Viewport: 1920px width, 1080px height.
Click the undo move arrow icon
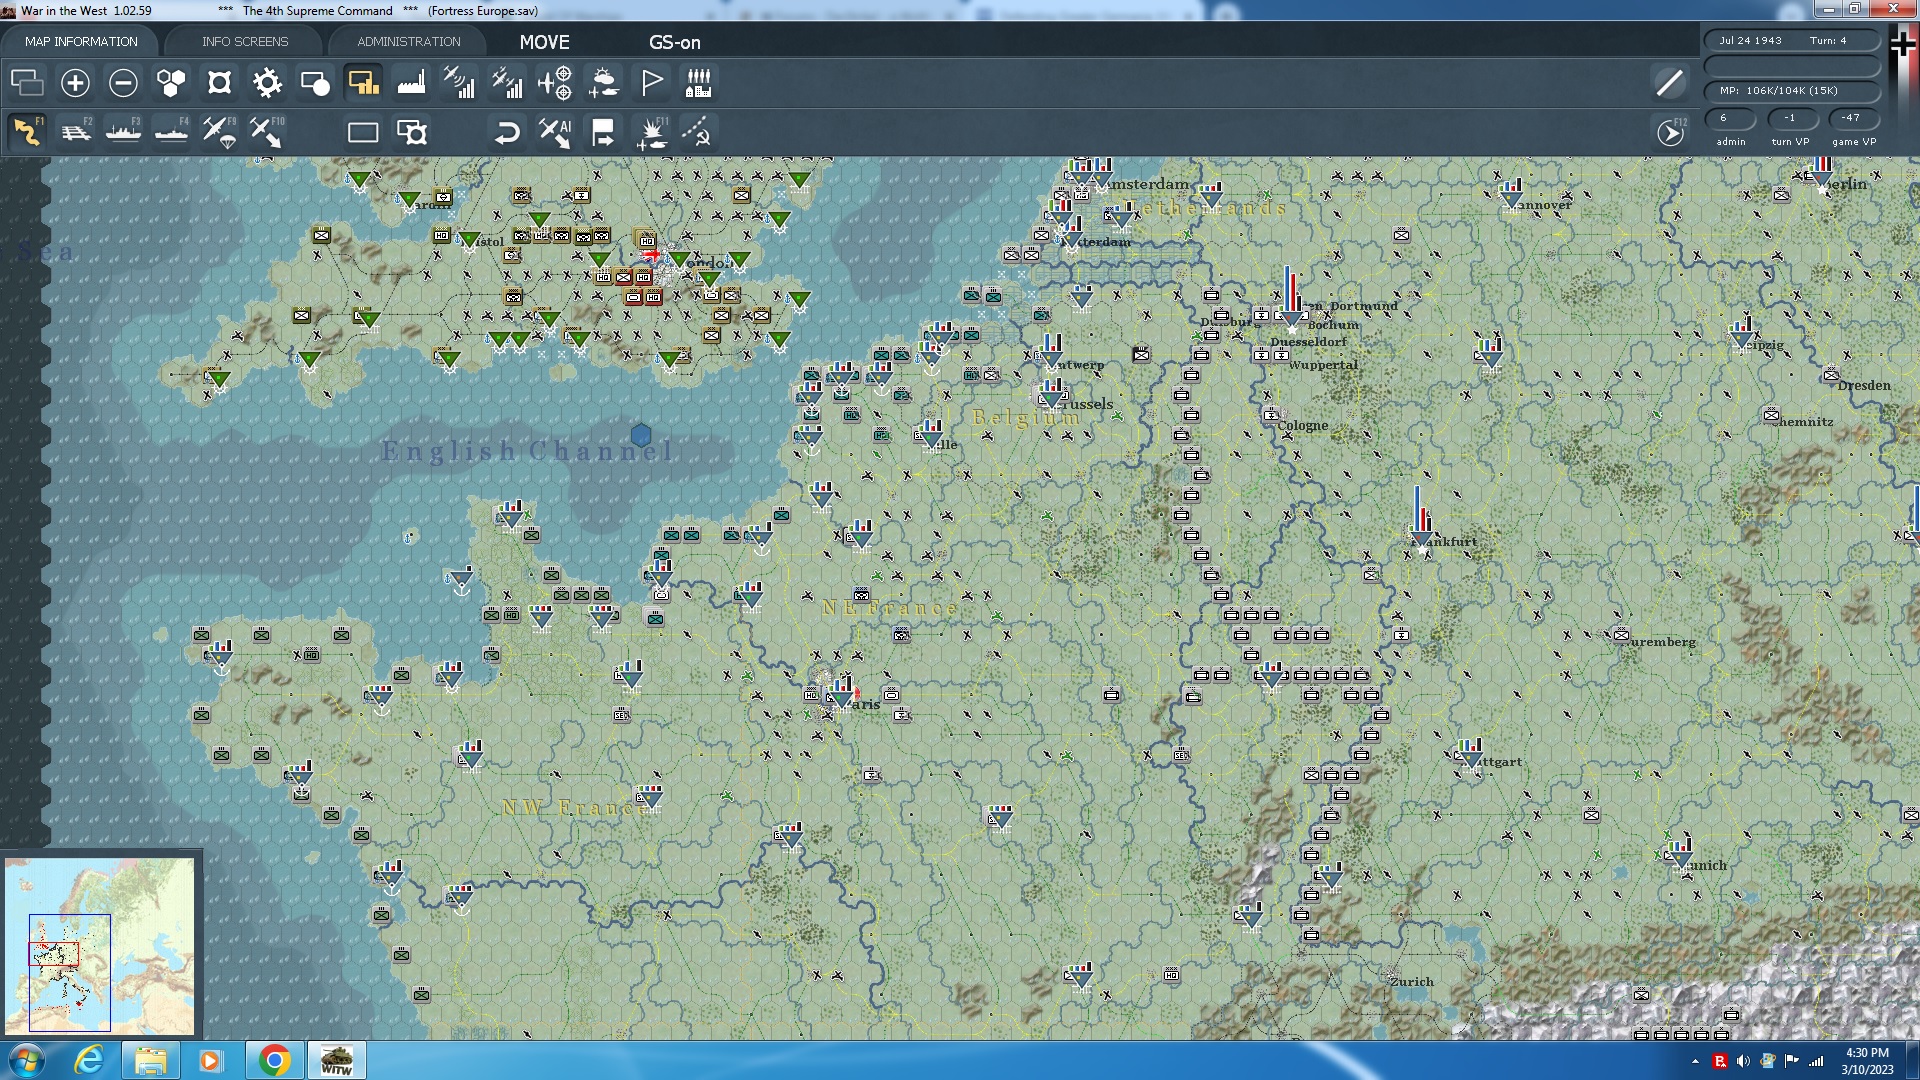point(507,132)
